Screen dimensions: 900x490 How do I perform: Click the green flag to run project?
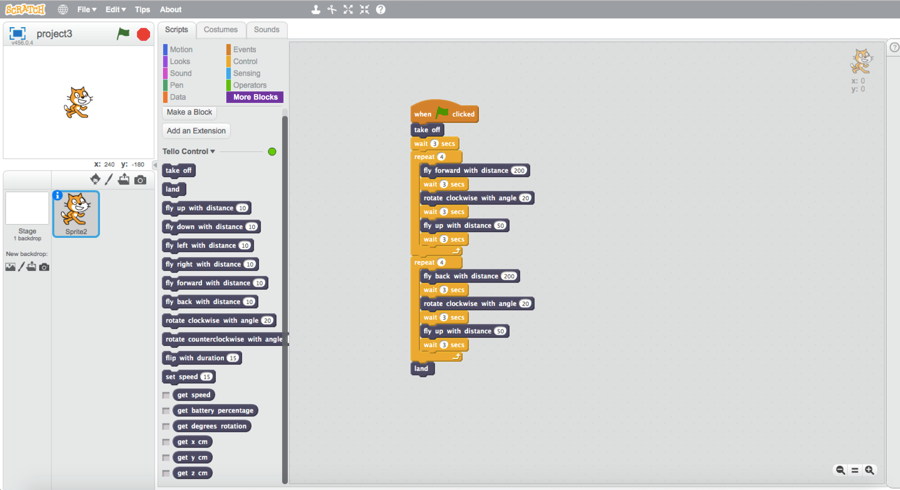(x=123, y=34)
